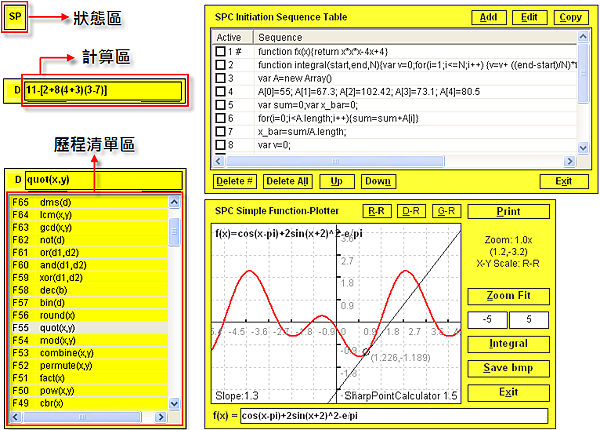The height and width of the screenshot is (430, 600).
Task: Click calculation field with 11-[2+8(4+3)(3-7)]
Action: tap(103, 91)
